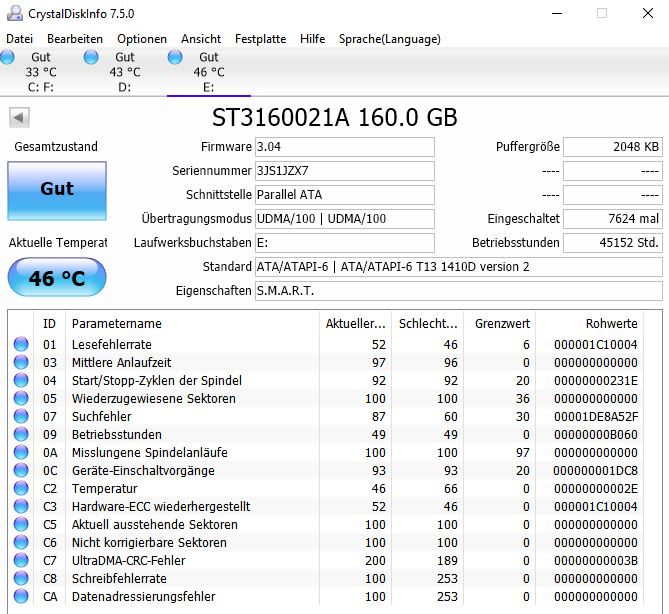669x614 pixels.
Task: Click the Aktueller... column header
Action: [x=355, y=323]
